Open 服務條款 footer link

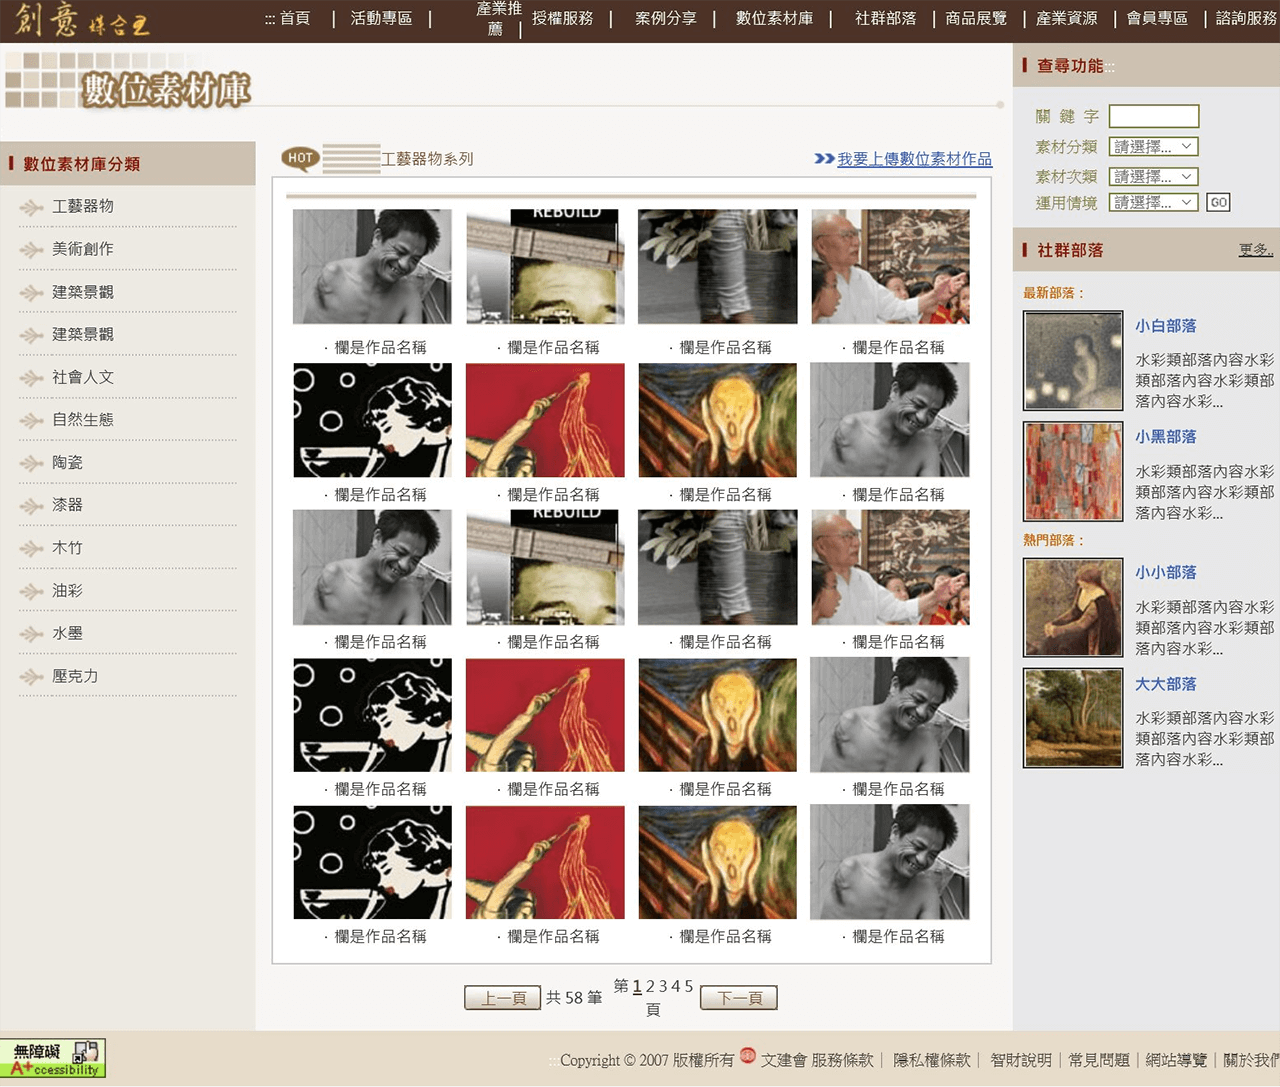[x=842, y=1060]
